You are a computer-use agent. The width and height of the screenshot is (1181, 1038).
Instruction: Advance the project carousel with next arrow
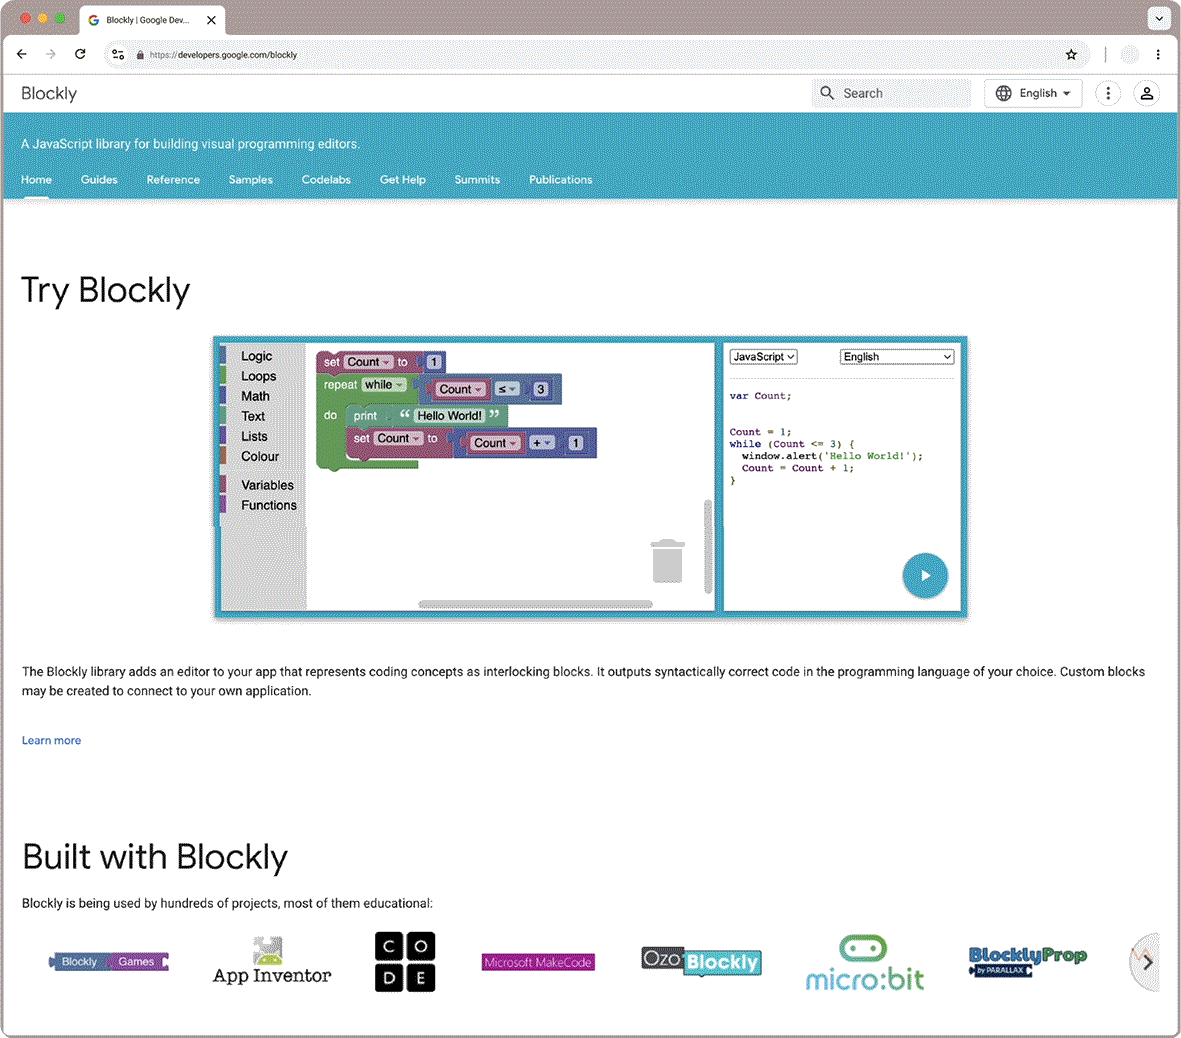pyautogui.click(x=1147, y=962)
